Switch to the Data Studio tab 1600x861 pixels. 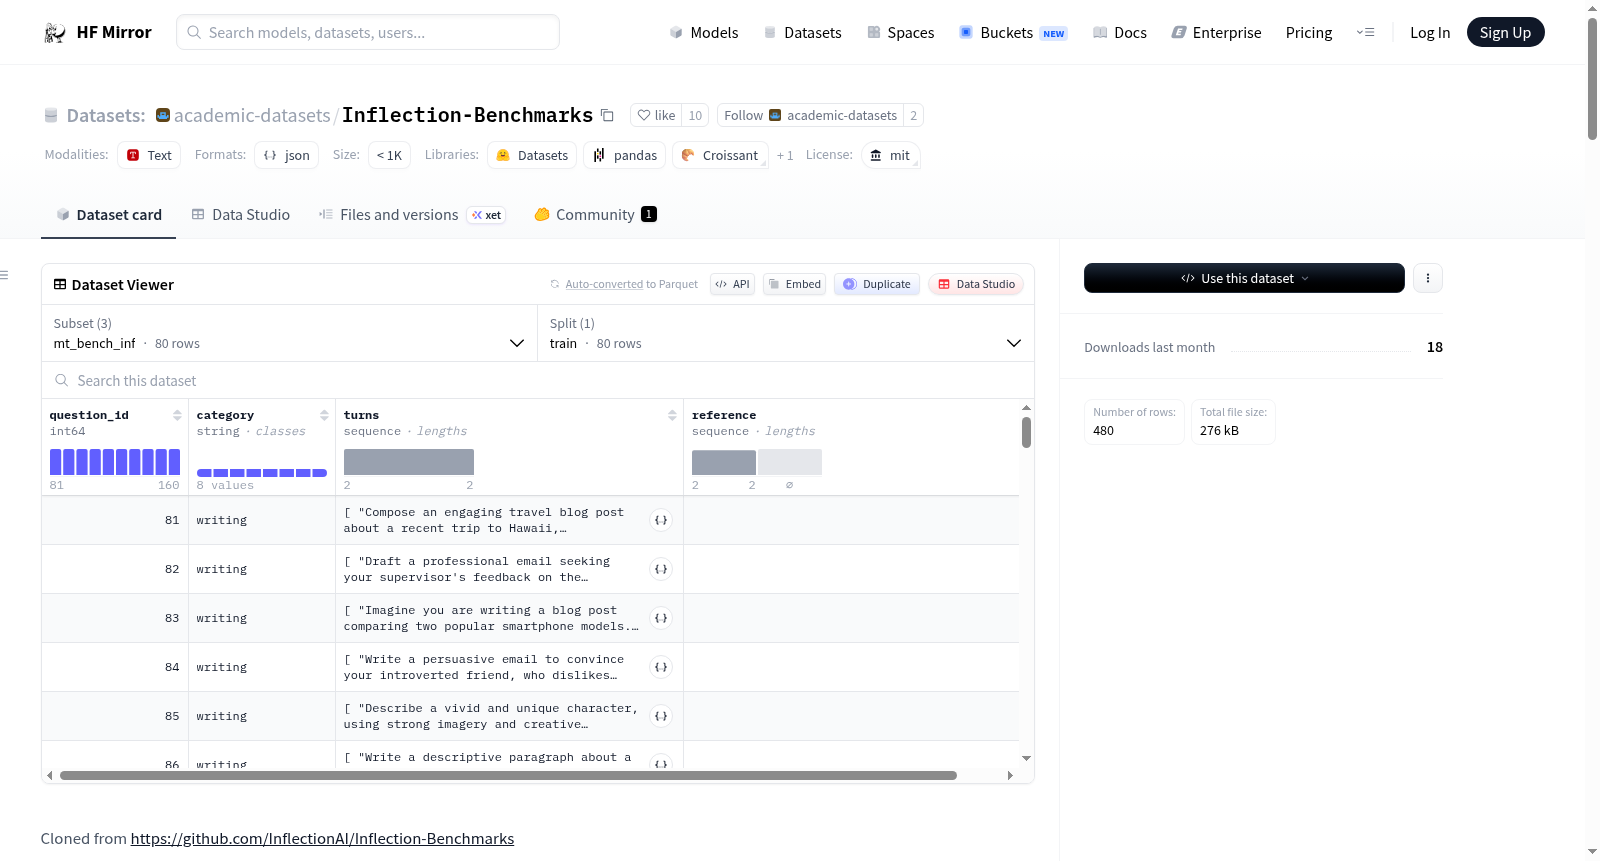pos(241,215)
